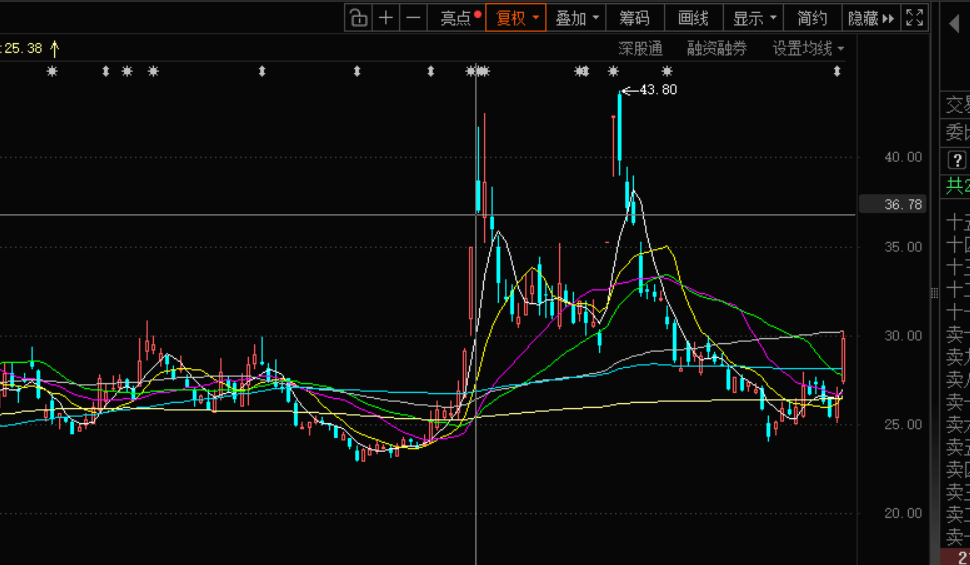Click the 深股通 link
Screen dimensions: 970x565
pyautogui.click(x=640, y=48)
